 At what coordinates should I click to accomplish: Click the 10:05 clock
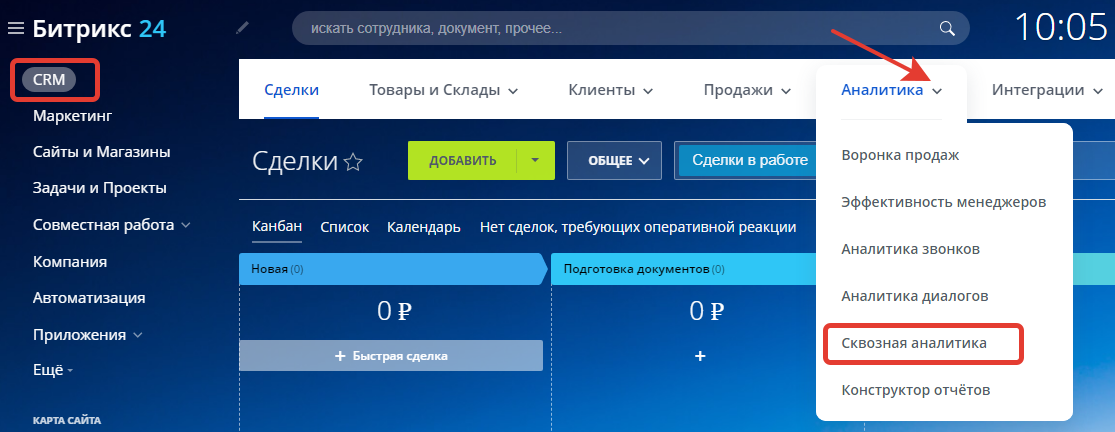point(1060,28)
